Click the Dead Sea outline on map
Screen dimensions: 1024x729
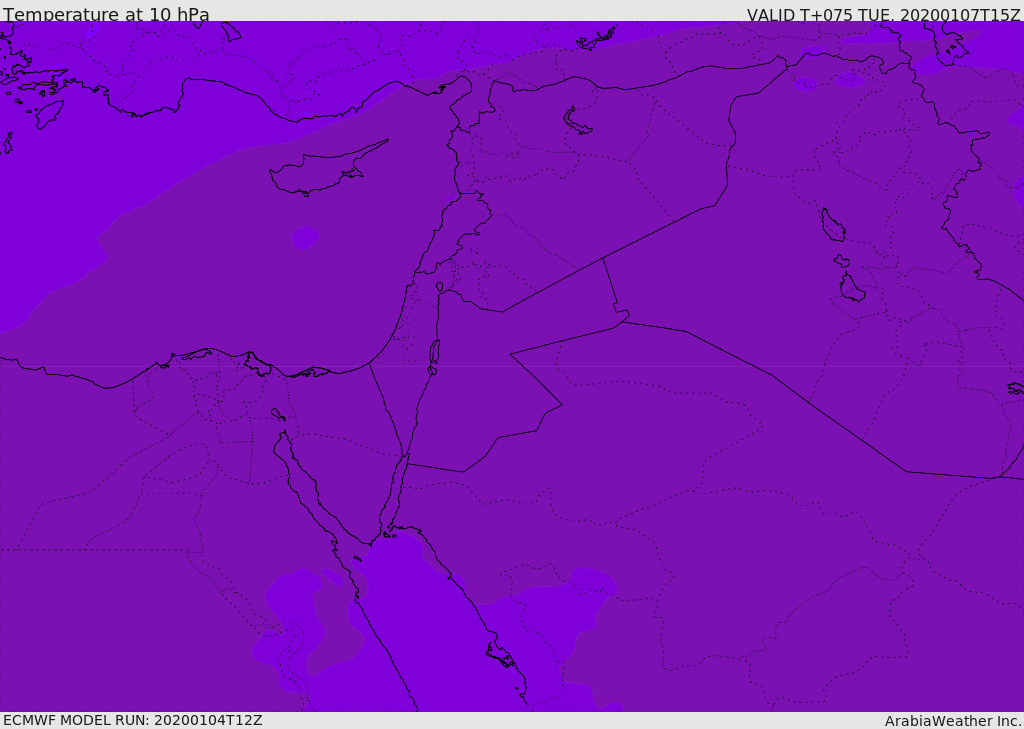point(434,357)
